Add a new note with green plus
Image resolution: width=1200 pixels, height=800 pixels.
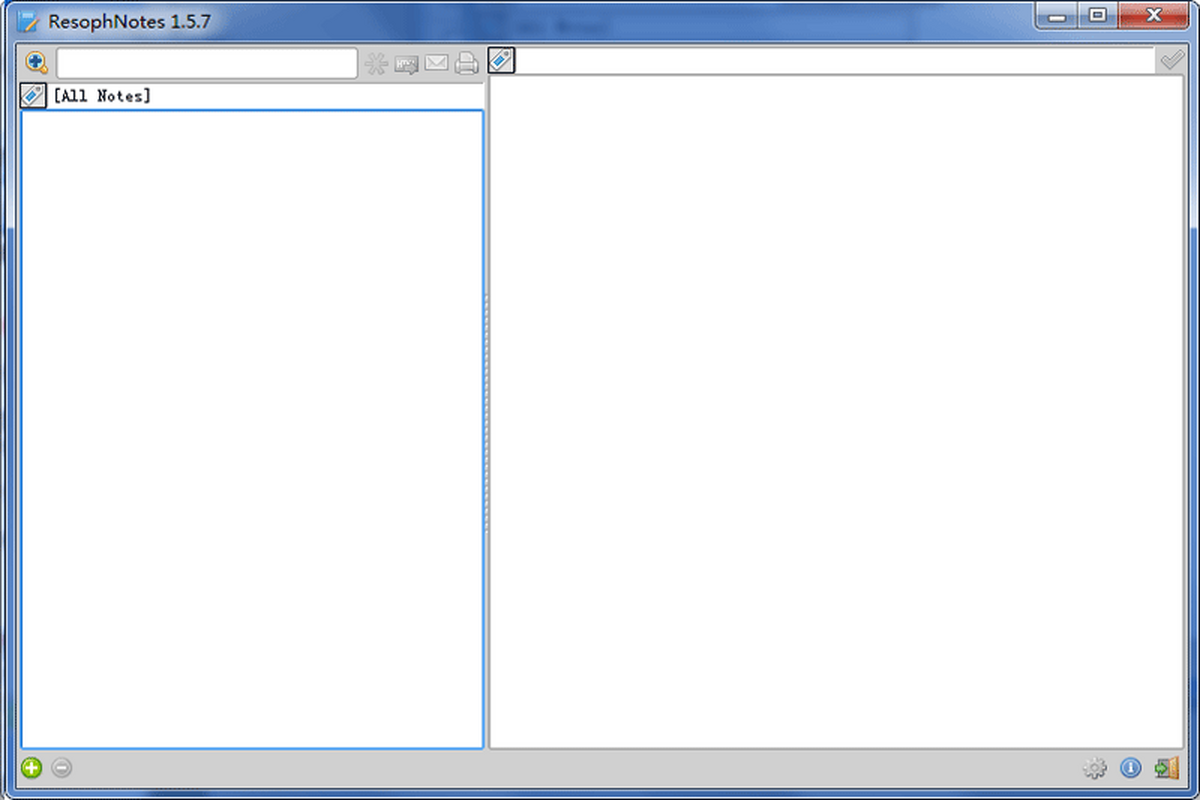pos(32,768)
